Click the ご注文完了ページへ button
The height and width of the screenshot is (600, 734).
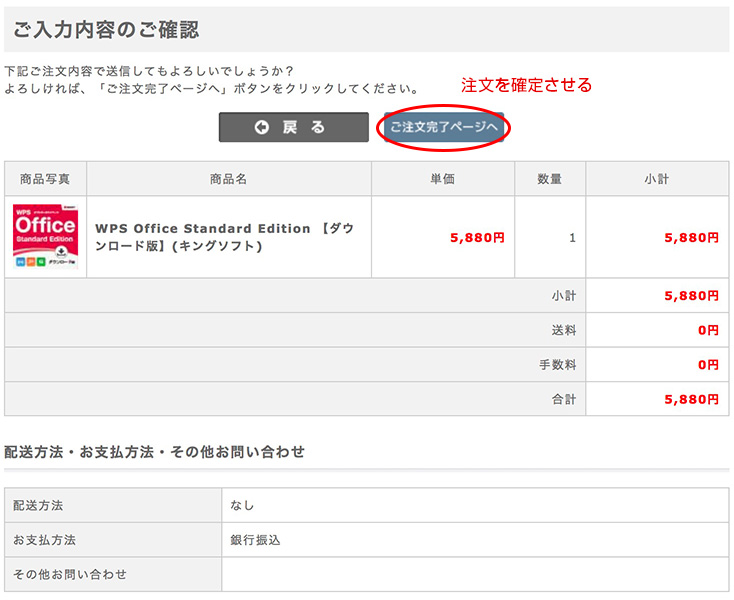coord(443,127)
